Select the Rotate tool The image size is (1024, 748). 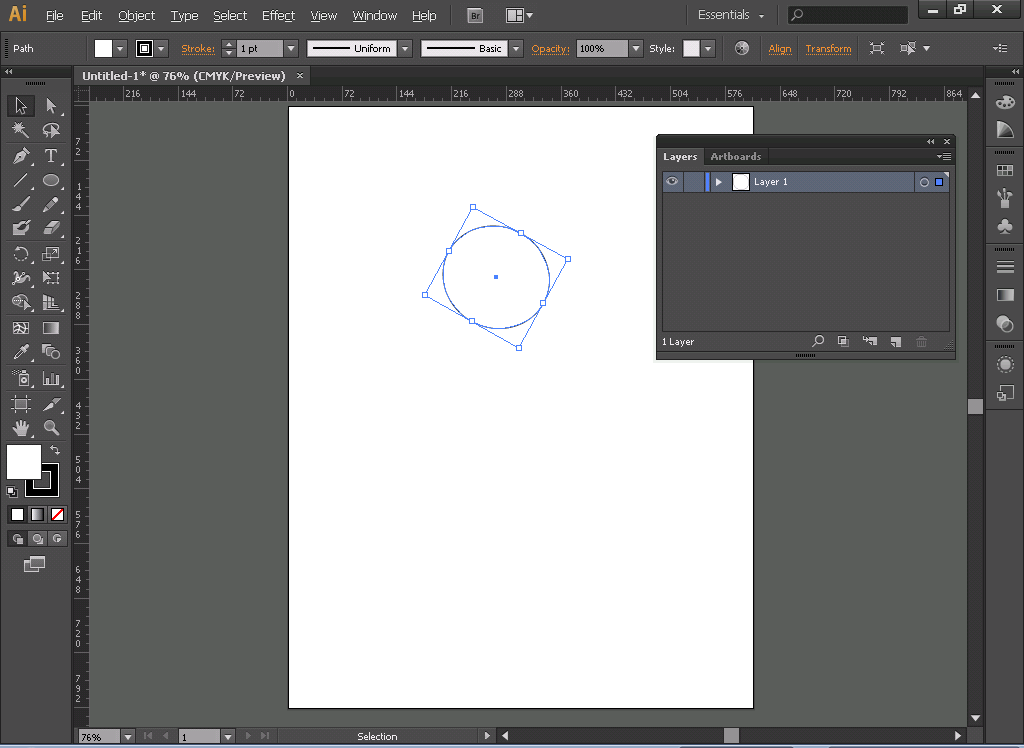[x=21, y=253]
